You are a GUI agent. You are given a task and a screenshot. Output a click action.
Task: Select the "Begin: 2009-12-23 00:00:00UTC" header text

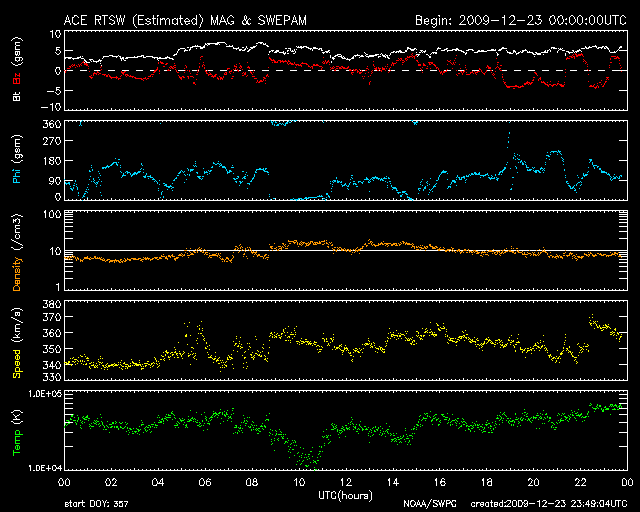(x=521, y=20)
